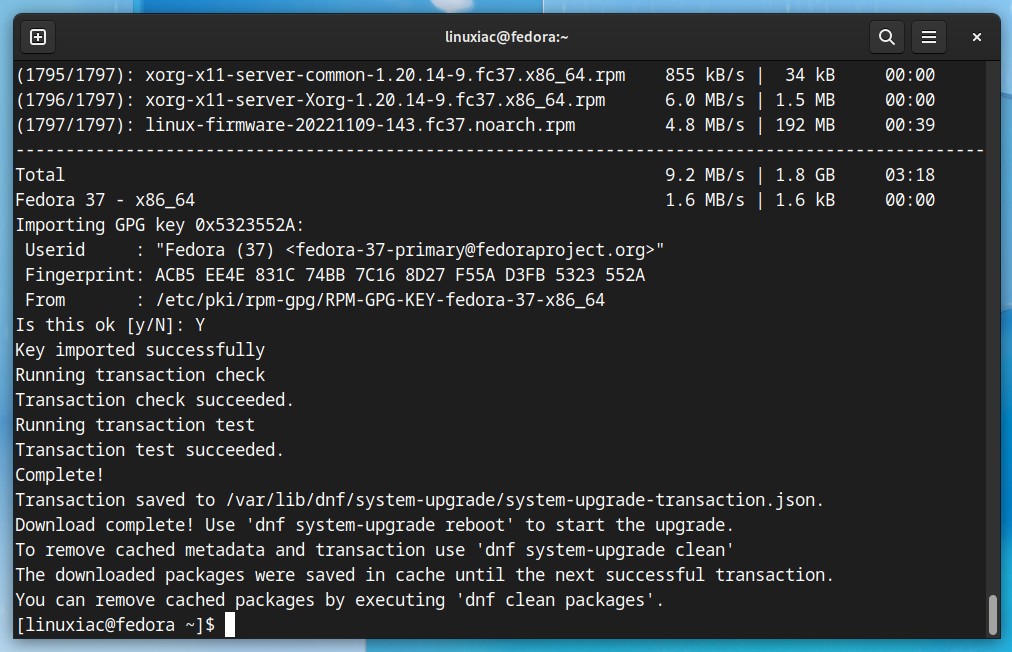Close the terminal window
The image size is (1012, 652).
977,37
